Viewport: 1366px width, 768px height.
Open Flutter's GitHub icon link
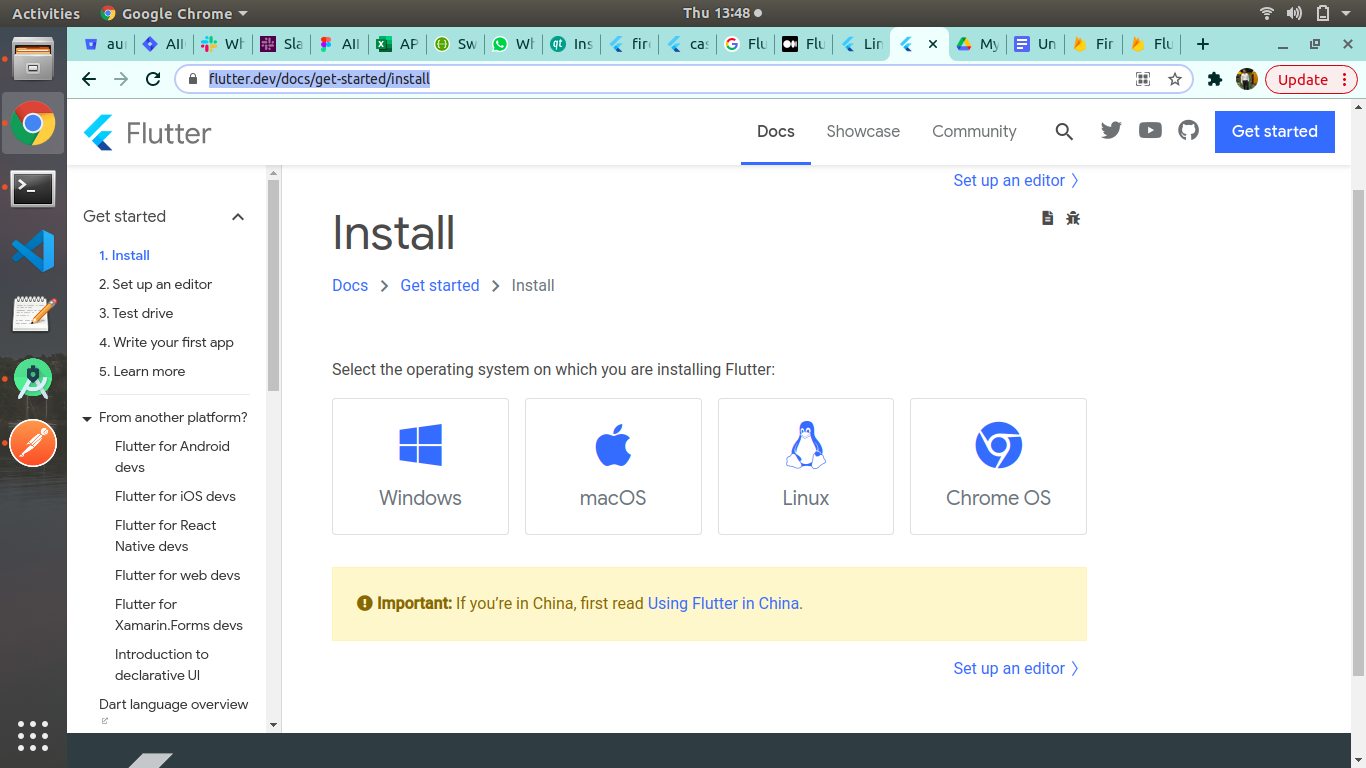point(1188,131)
